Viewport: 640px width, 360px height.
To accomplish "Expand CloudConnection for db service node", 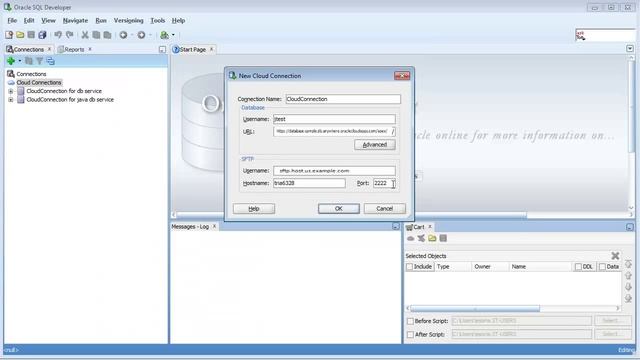I will click(11, 91).
